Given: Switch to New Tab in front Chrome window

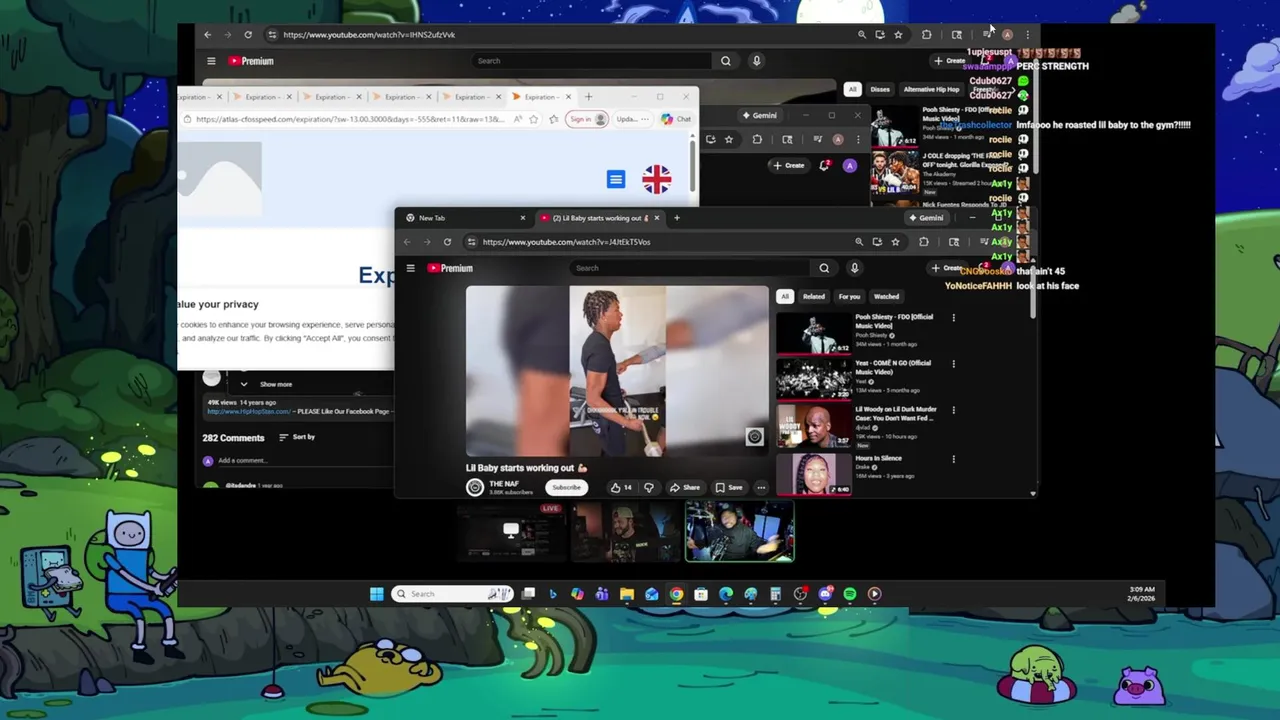Looking at the screenshot, I should click(464, 218).
